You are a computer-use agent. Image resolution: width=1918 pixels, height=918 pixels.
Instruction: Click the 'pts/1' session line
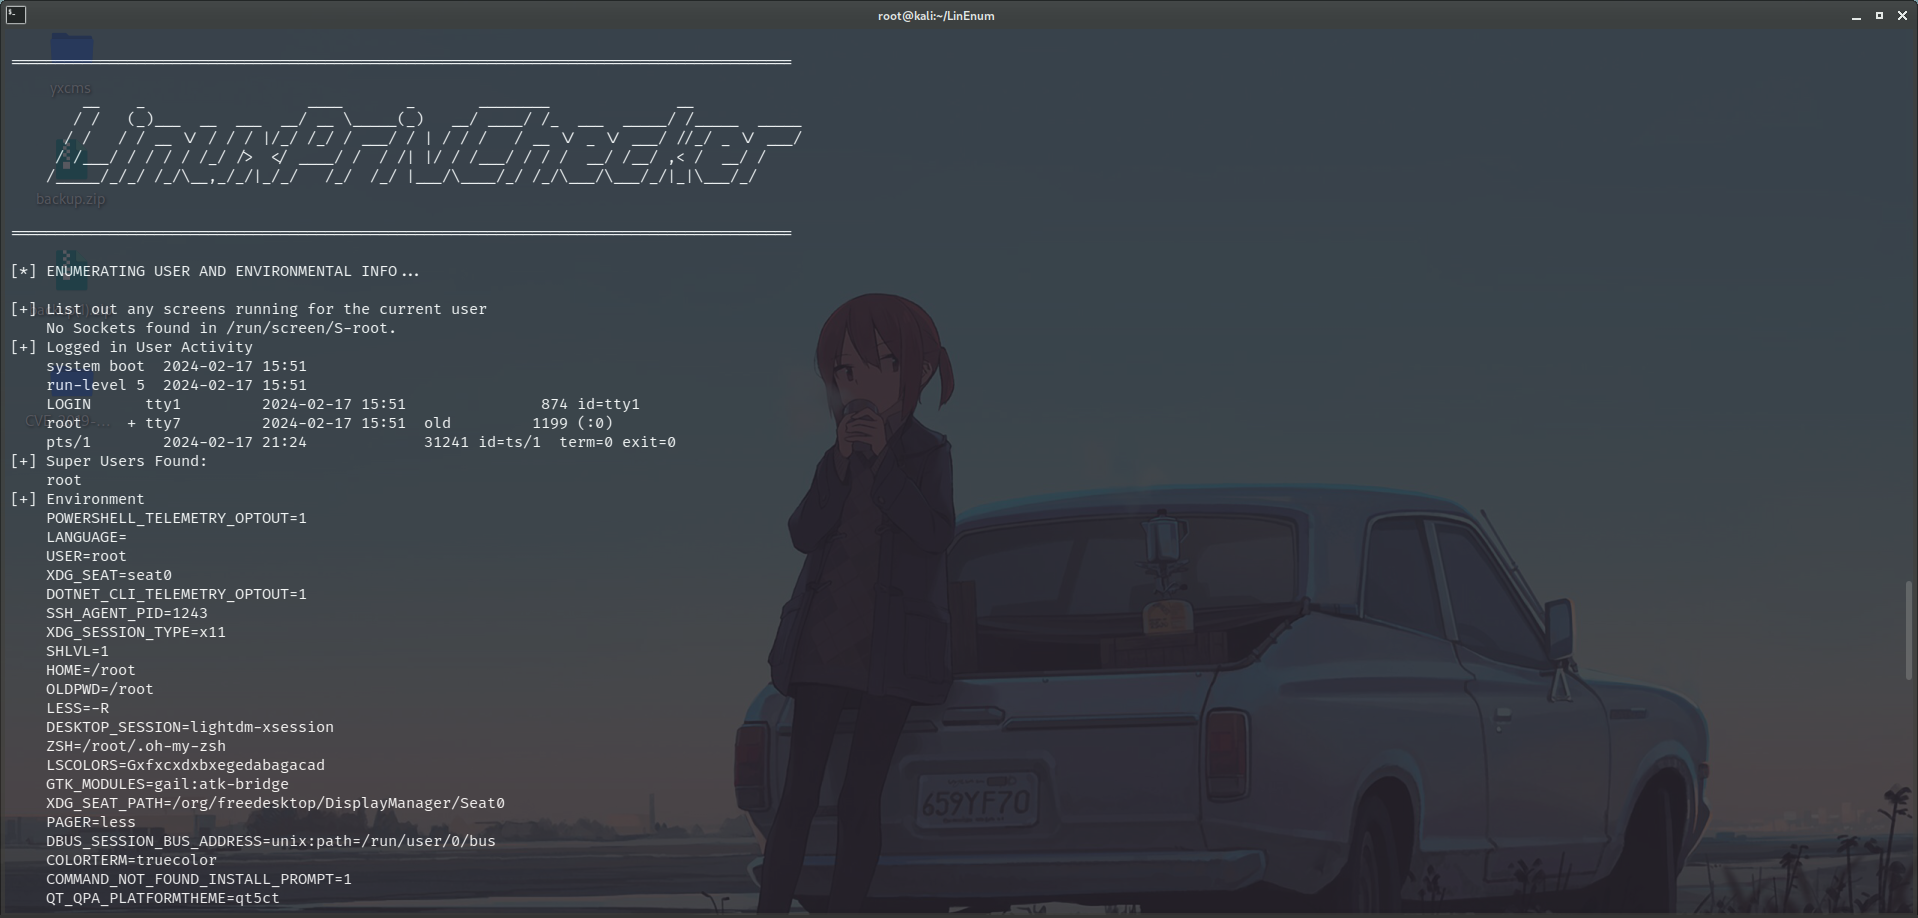coord(361,442)
